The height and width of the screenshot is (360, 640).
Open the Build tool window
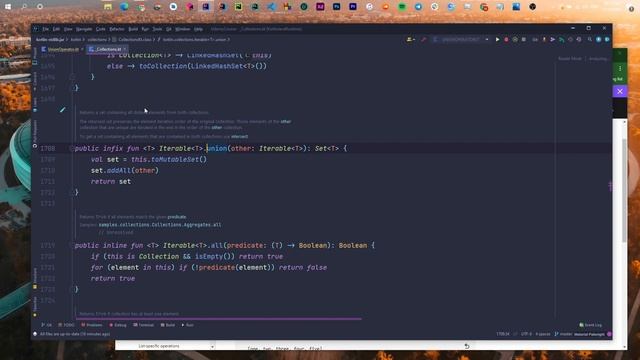(168, 325)
